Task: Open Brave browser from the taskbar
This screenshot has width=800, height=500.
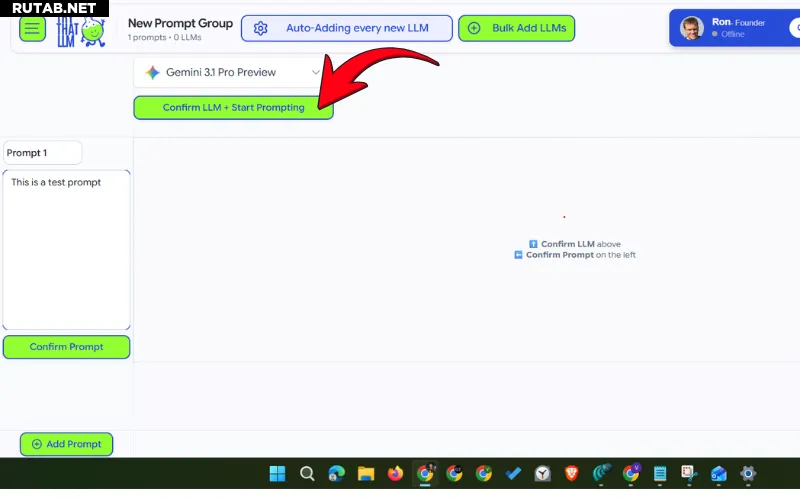Action: pyautogui.click(x=571, y=473)
